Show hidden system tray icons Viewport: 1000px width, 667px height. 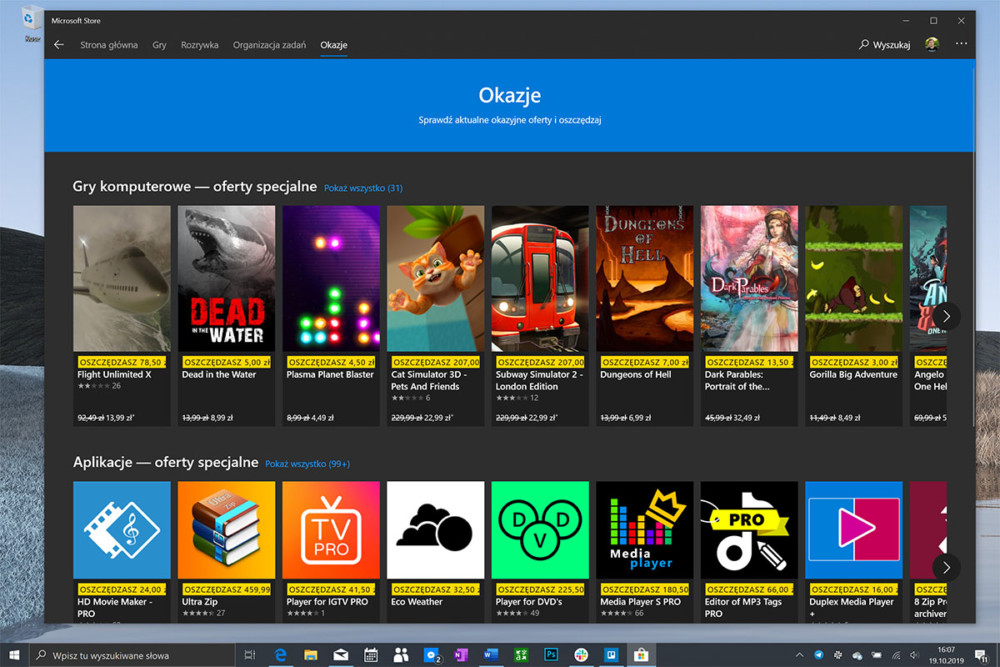pos(799,655)
